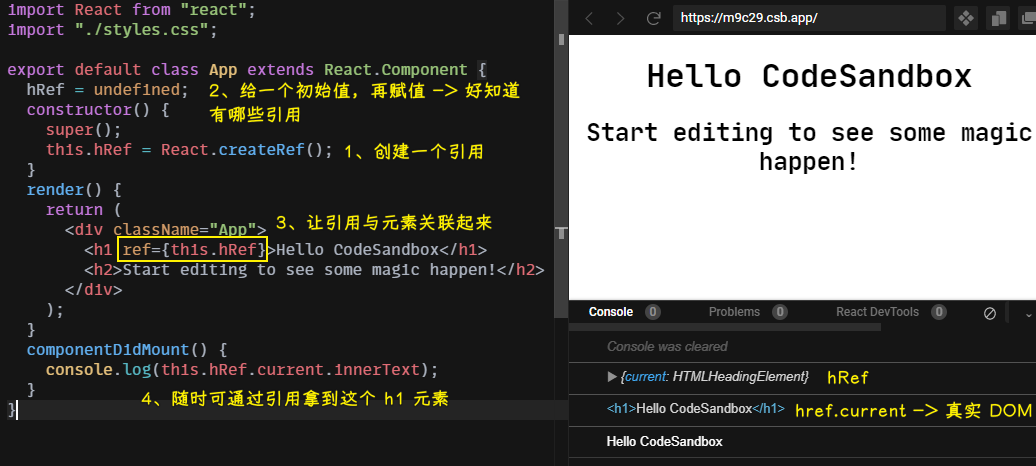
Task: Click the CodeSandbox diamond grid icon
Action: tap(966, 18)
